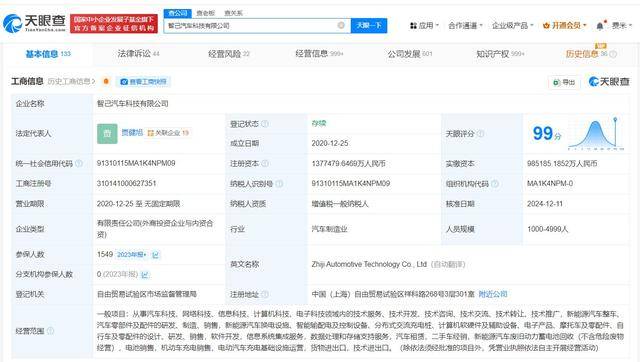The image size is (640, 362).
Task: Click the legal representative avatar icon
Action: click(x=107, y=133)
